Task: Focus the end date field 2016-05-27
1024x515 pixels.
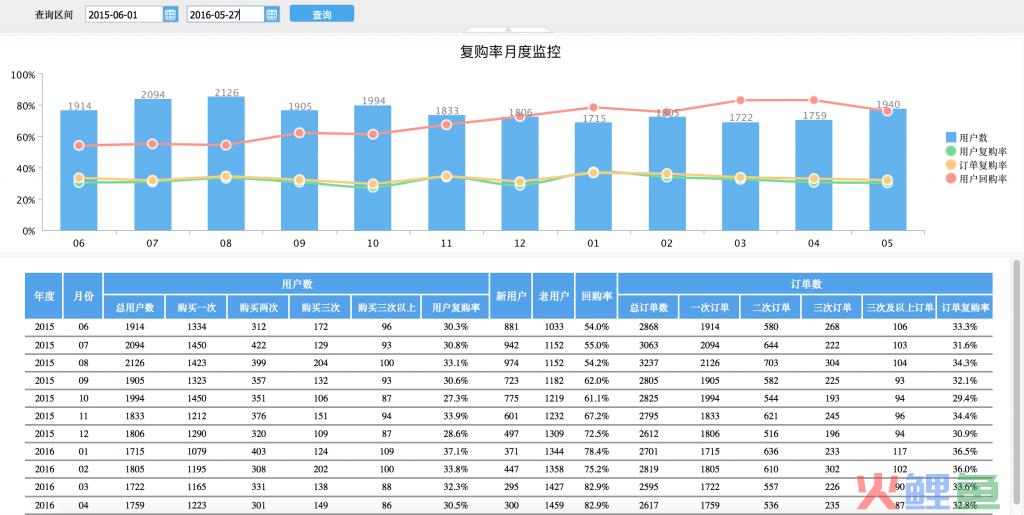Action: tap(226, 14)
